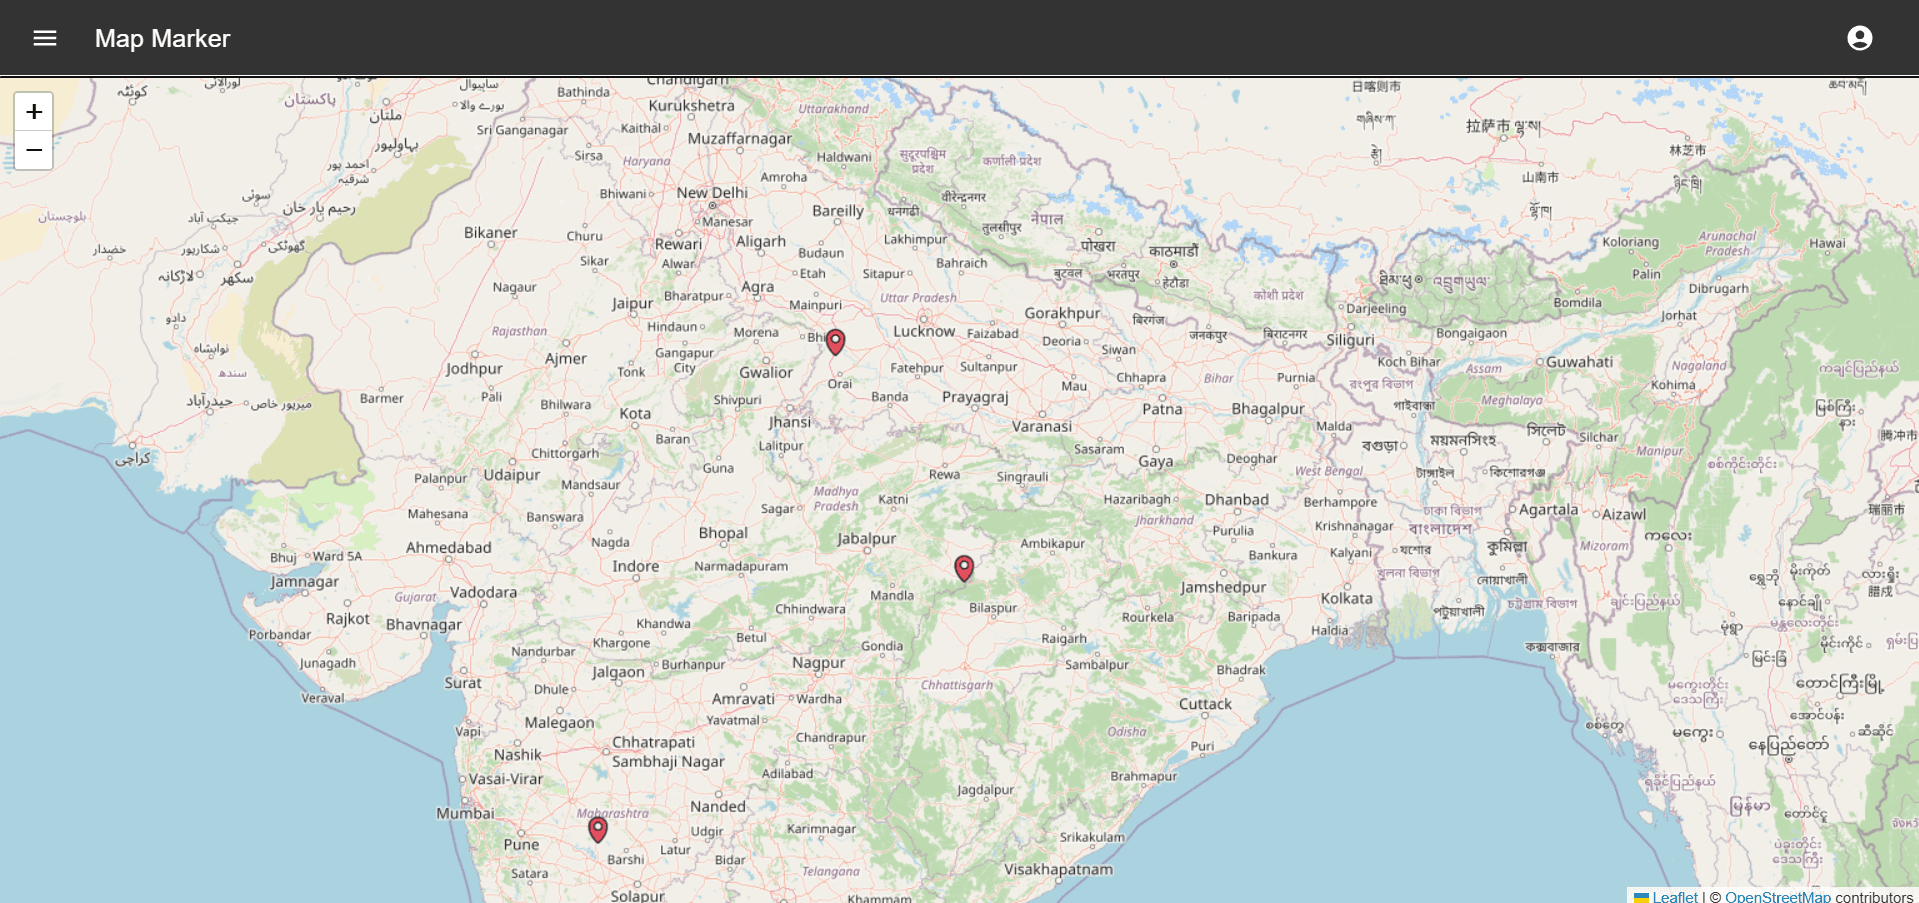Select the red marker above Orai
Viewport: 1919px width, 903px height.
click(835, 342)
